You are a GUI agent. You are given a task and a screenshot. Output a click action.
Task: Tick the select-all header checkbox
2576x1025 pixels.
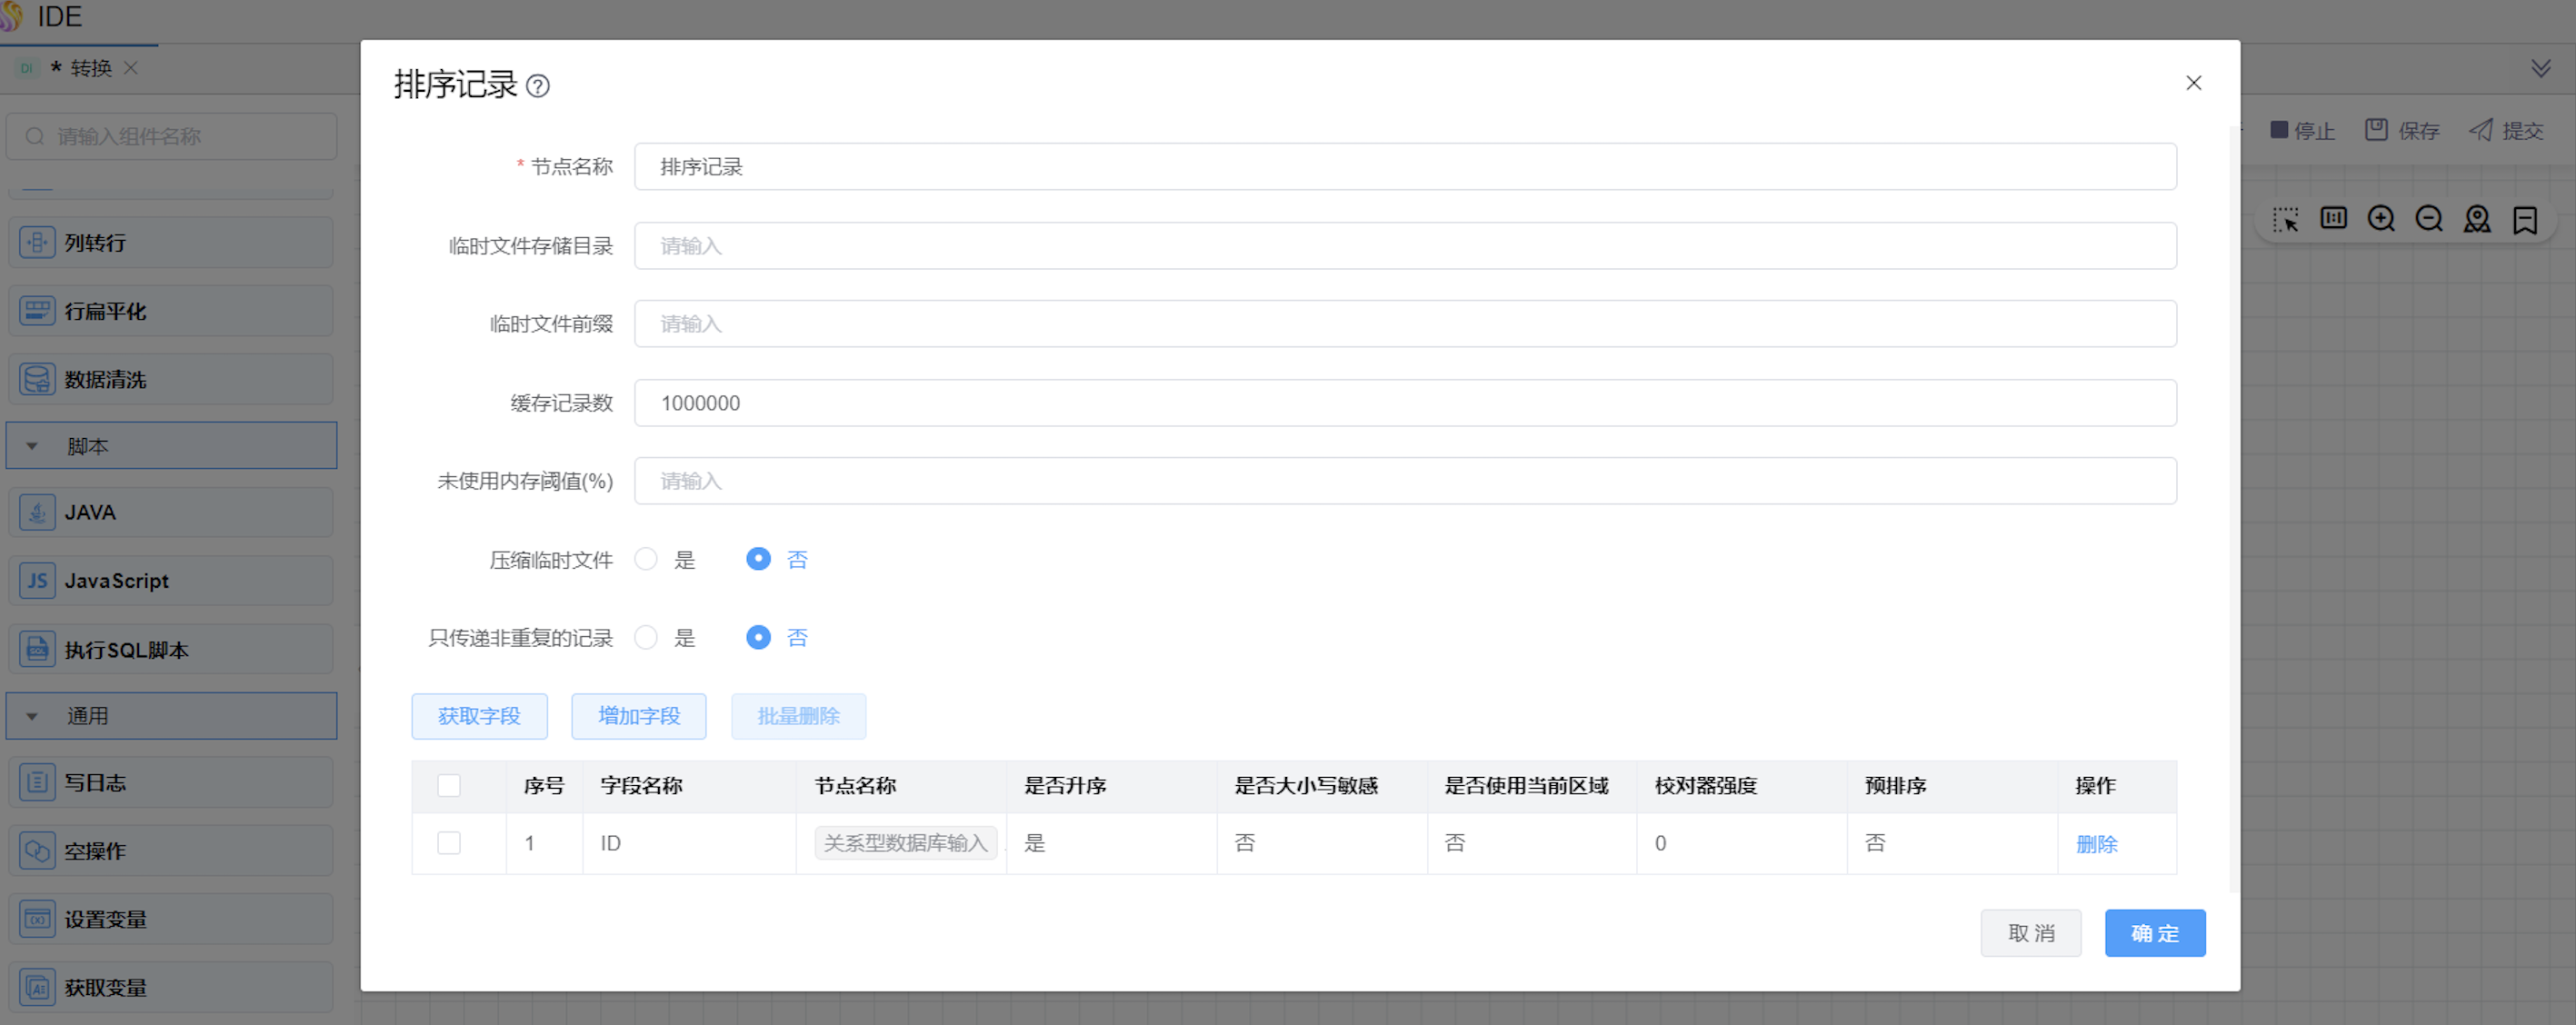(x=449, y=786)
